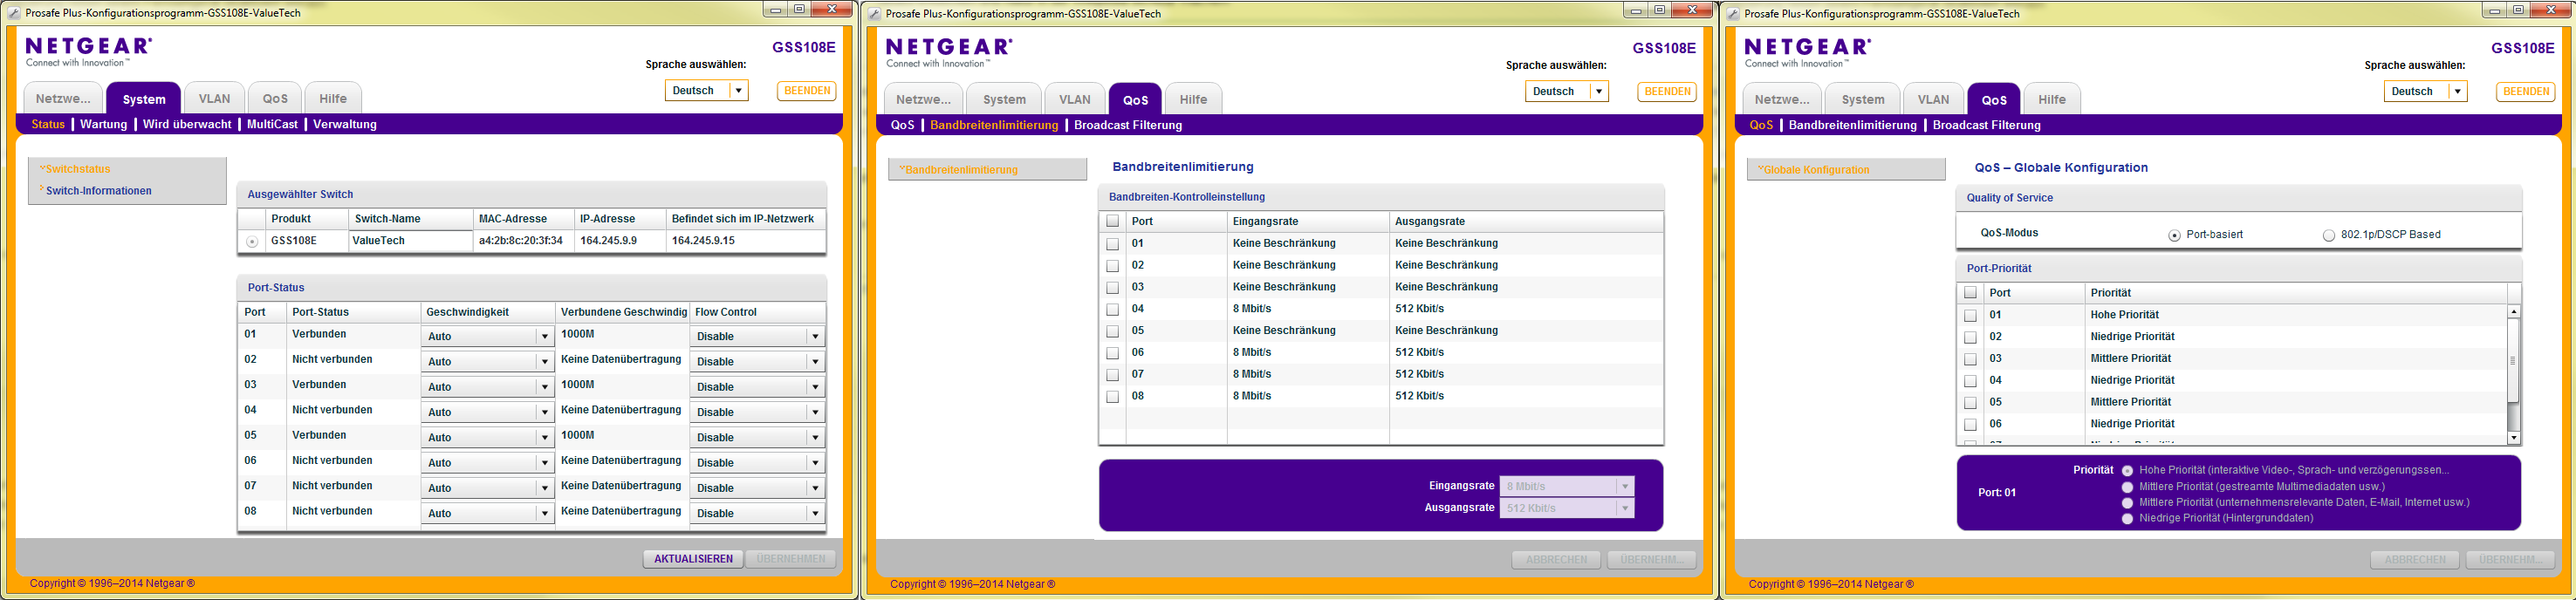Open the MultiCast submenu item
This screenshot has height=600, width=2576.
point(272,124)
